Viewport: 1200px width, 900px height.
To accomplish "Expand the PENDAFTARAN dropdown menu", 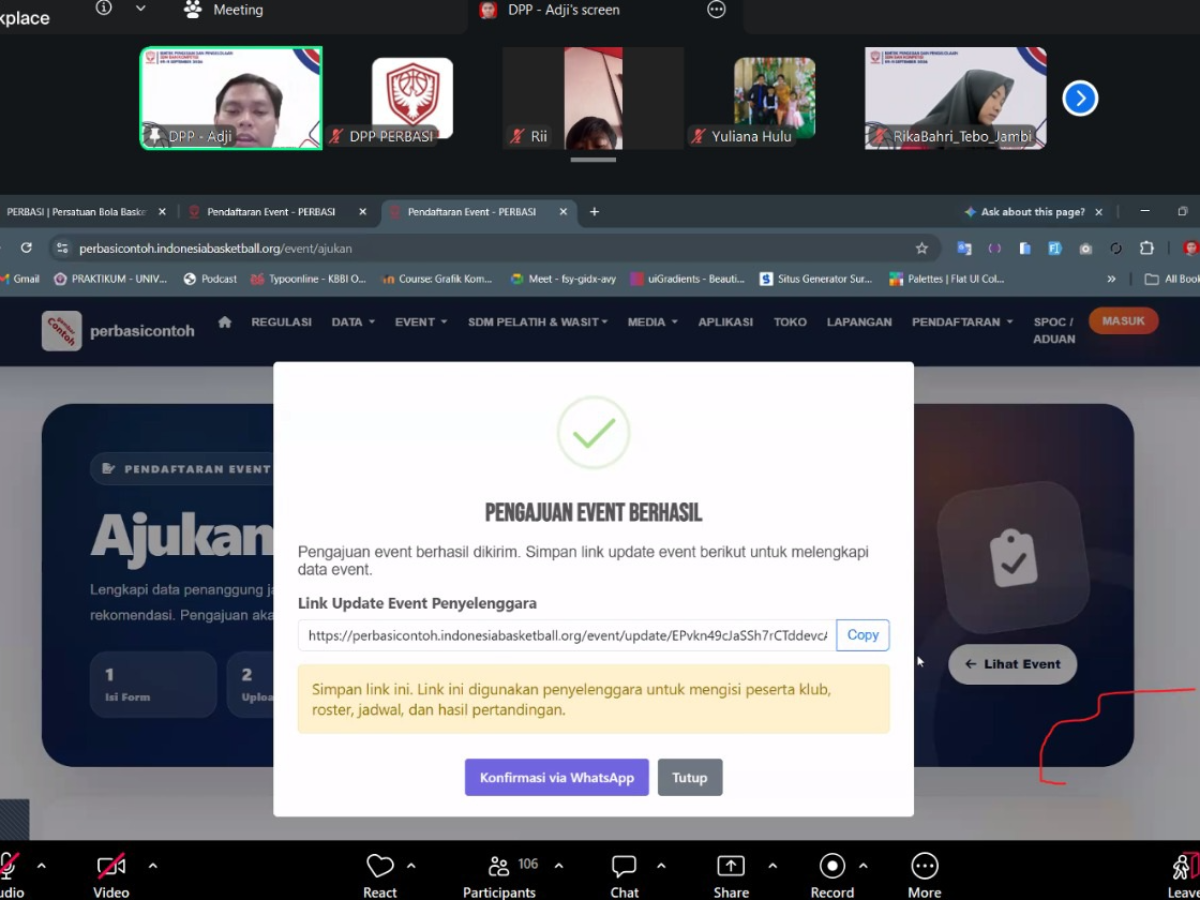I will (962, 322).
